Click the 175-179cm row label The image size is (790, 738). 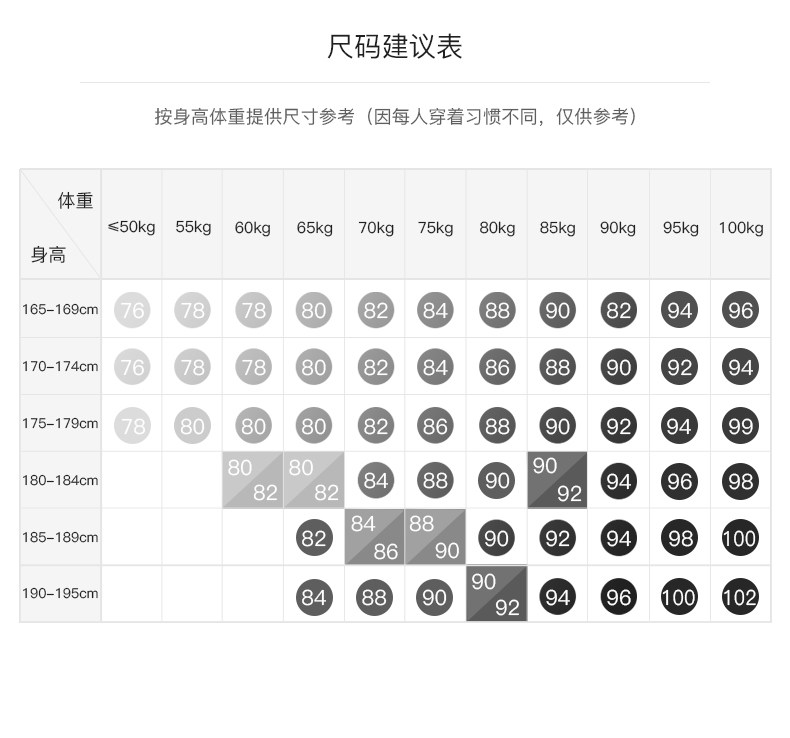click(60, 423)
